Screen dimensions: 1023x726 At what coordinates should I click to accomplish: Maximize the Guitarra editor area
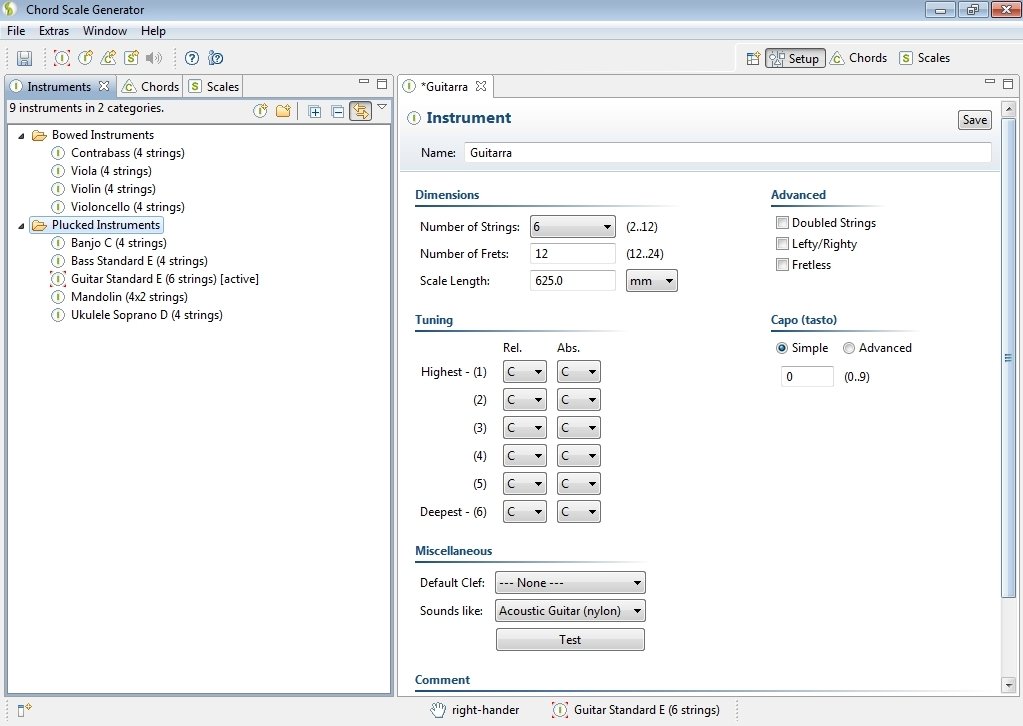(1008, 83)
